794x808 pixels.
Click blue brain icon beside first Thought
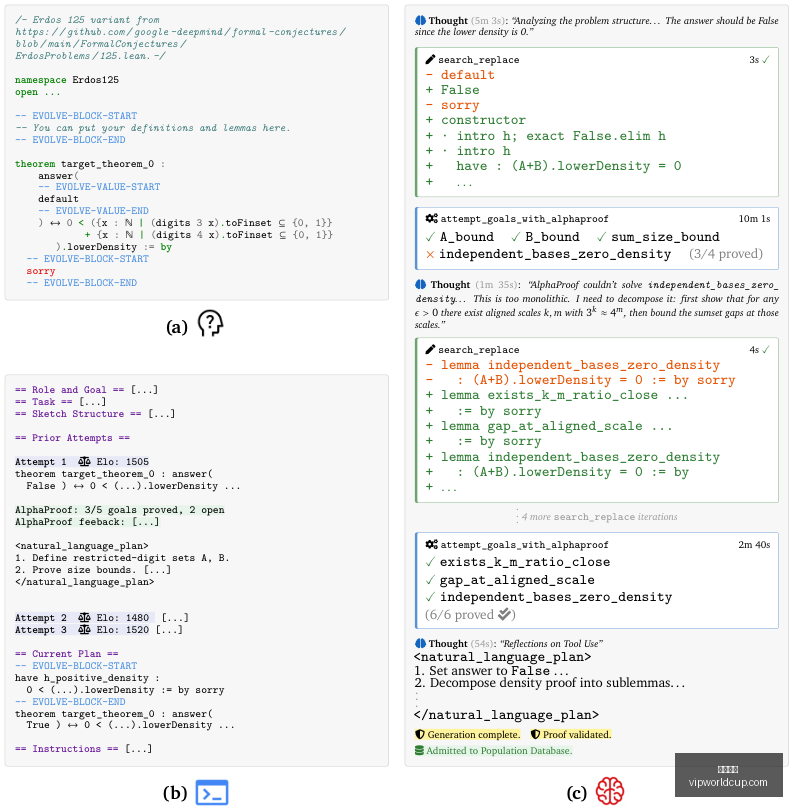[x=420, y=21]
